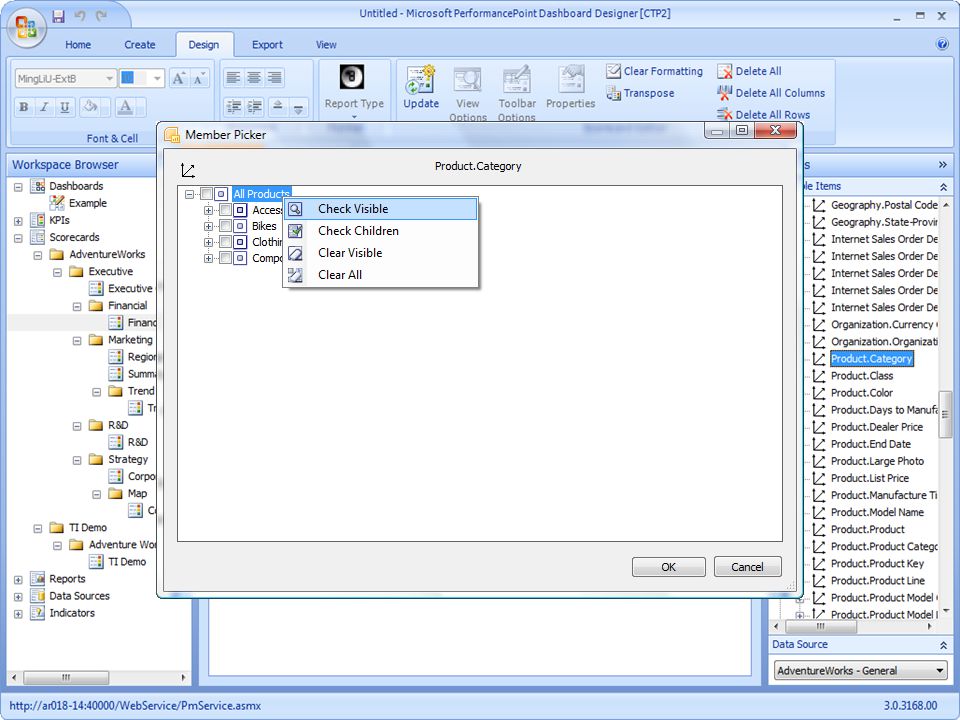
Task: Switch to the Home ribbon tab
Action: click(x=78, y=45)
